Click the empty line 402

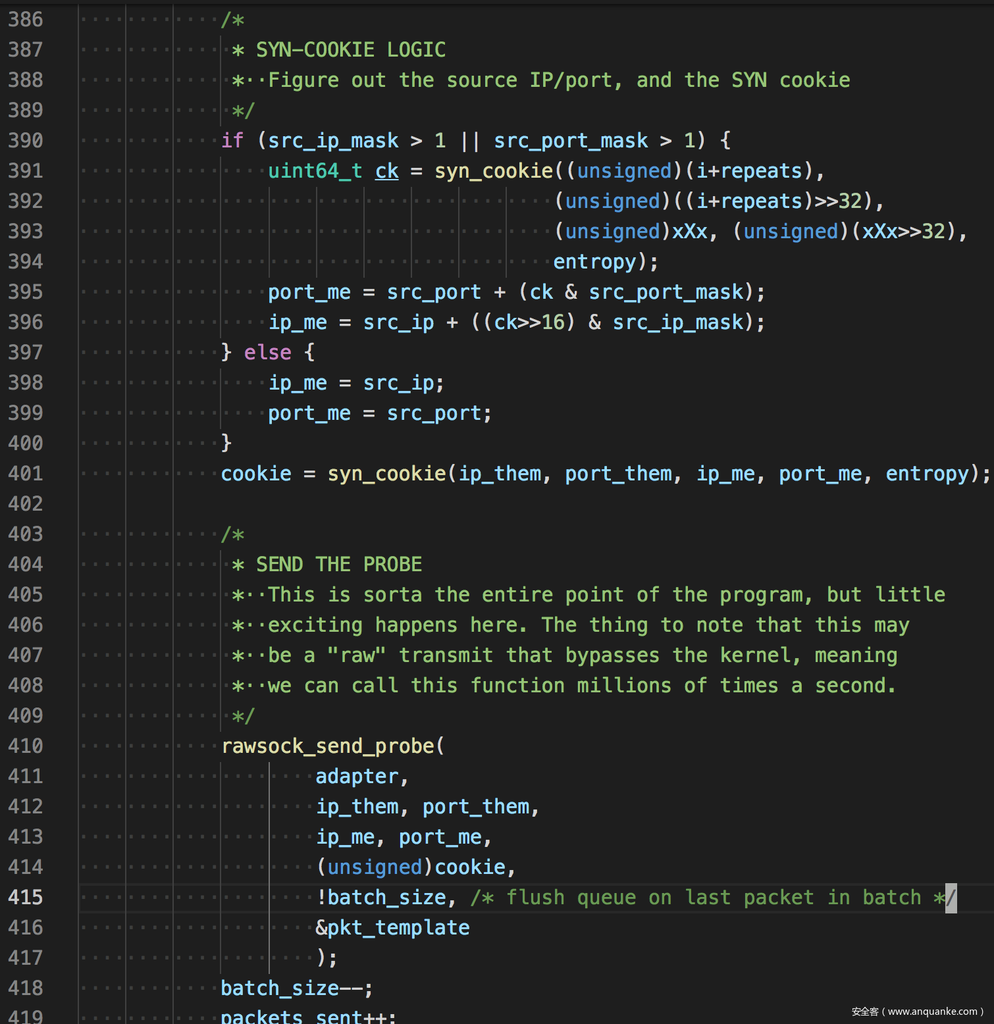(x=500, y=503)
